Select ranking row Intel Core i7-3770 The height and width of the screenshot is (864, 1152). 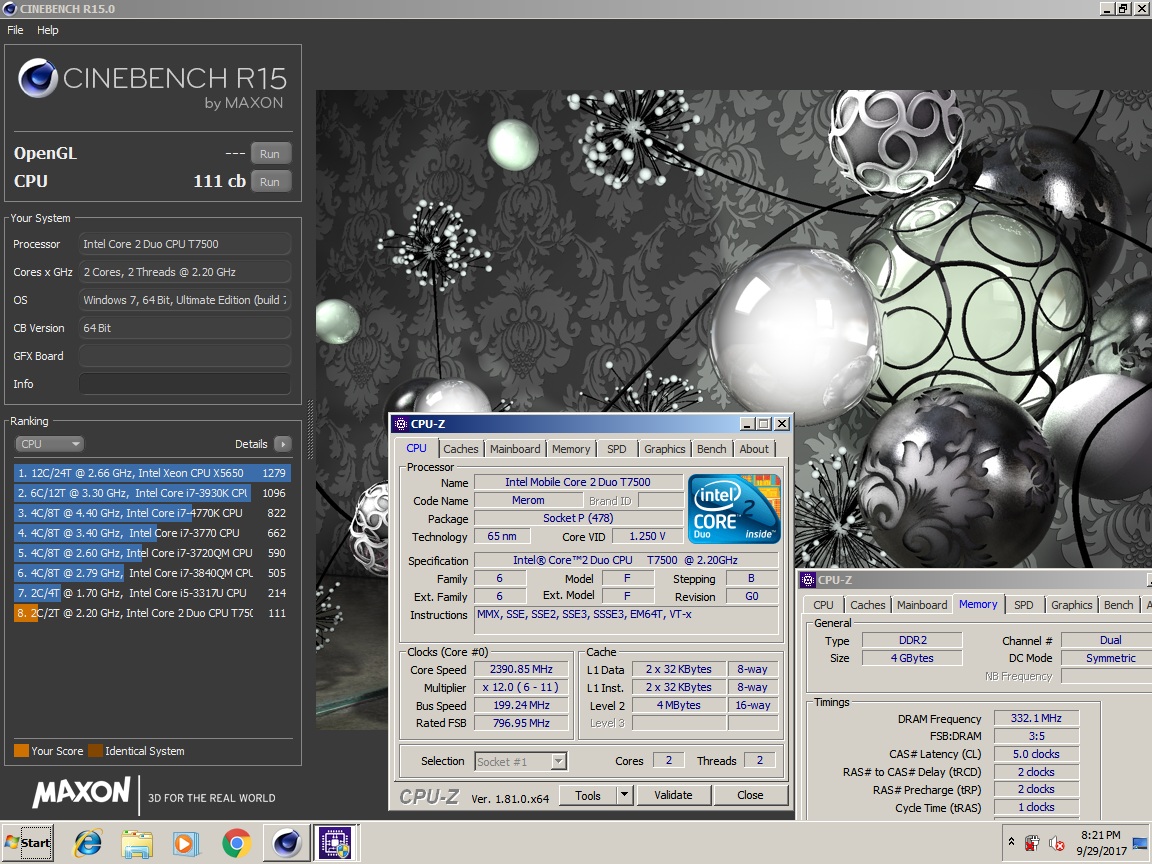[152, 533]
